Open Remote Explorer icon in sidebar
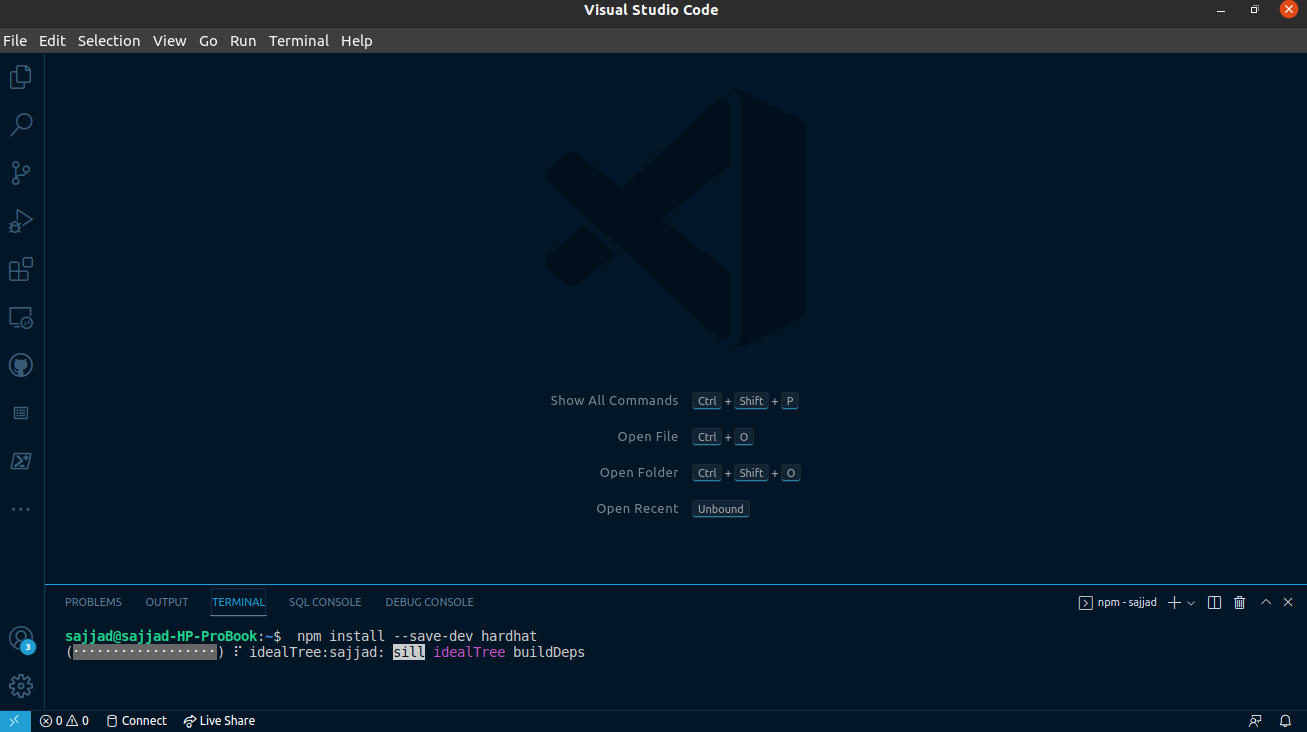This screenshot has height=732, width=1307. 21,318
